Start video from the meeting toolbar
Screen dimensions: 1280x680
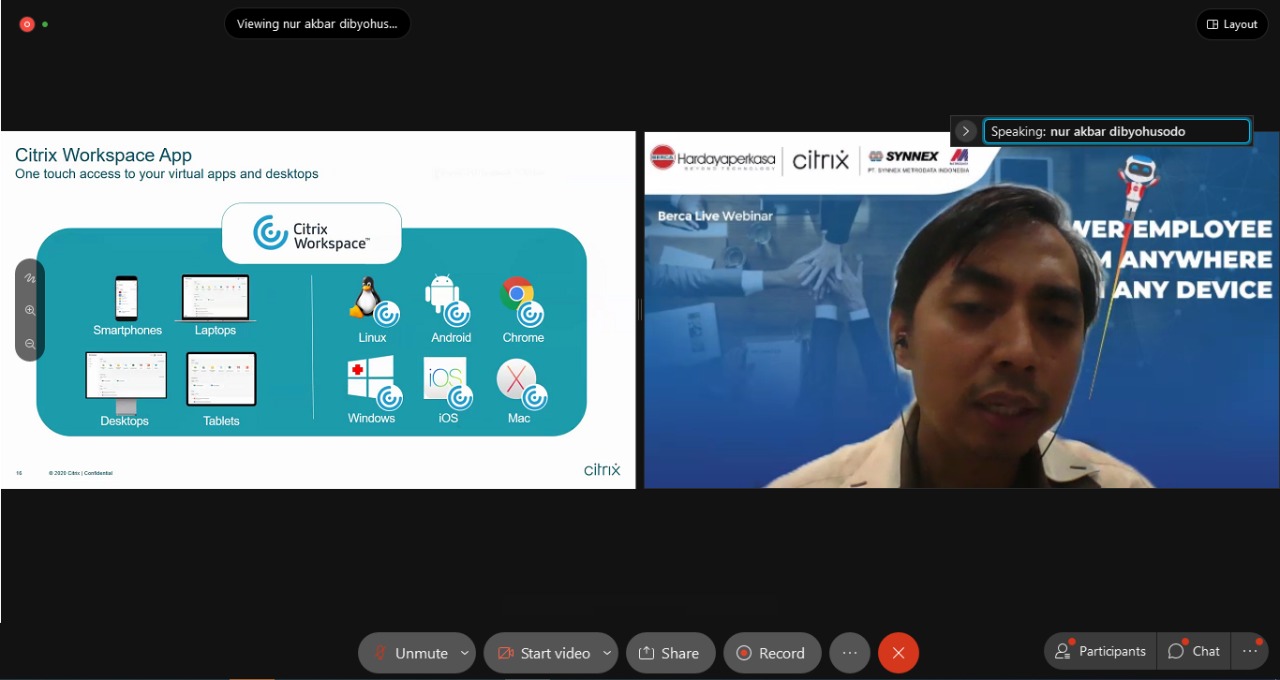(543, 653)
